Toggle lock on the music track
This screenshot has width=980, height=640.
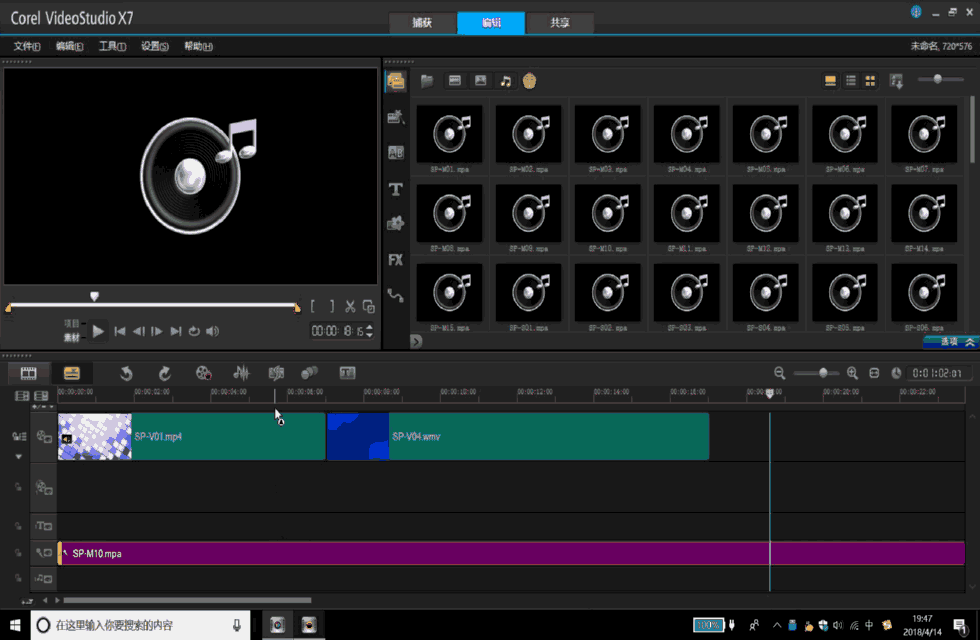point(18,579)
